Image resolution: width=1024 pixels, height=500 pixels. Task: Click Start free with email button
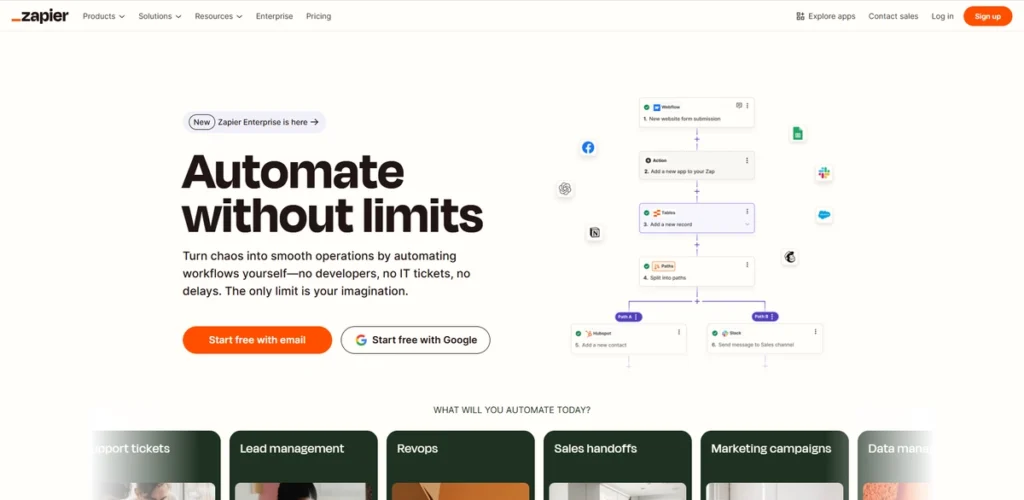click(257, 340)
